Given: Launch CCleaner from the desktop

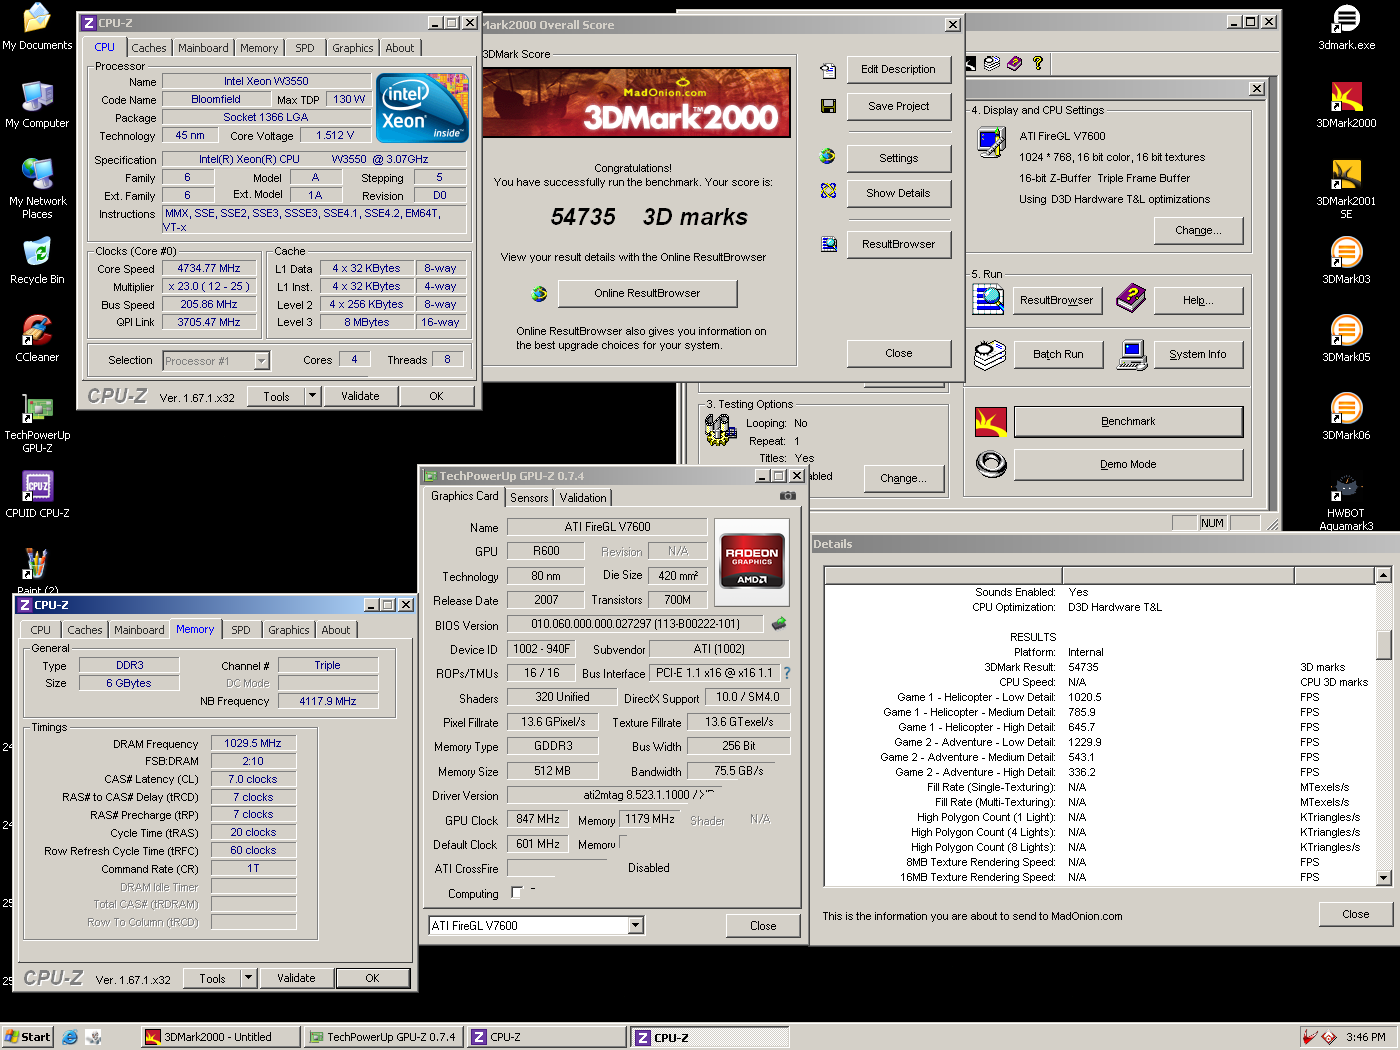Looking at the screenshot, I should pos(37,339).
